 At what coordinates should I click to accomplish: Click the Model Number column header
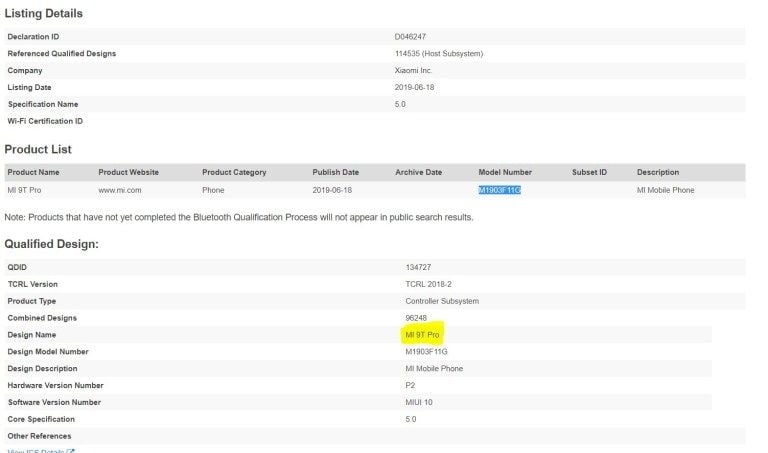pos(505,172)
